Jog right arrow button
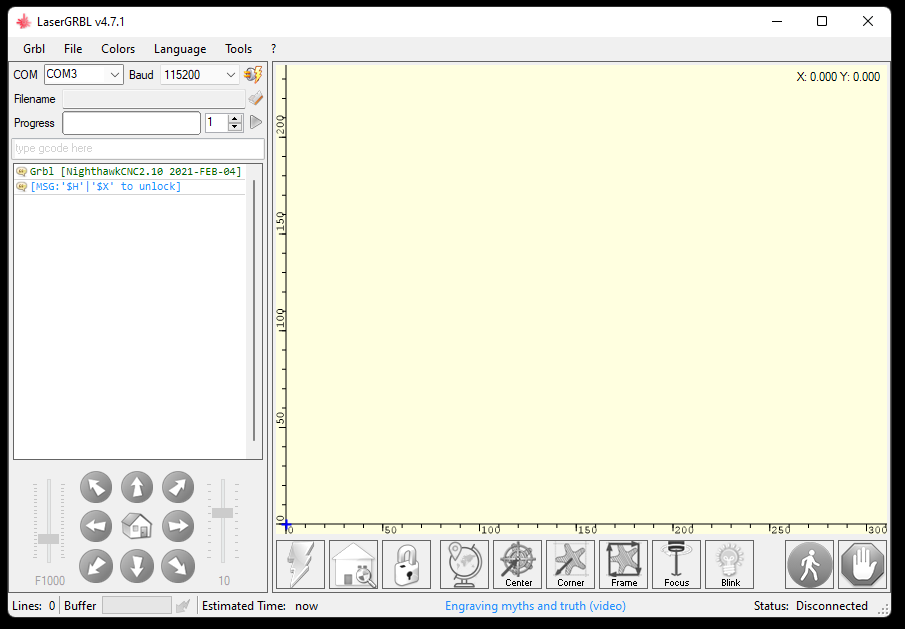This screenshot has width=905, height=629. pyautogui.click(x=178, y=526)
